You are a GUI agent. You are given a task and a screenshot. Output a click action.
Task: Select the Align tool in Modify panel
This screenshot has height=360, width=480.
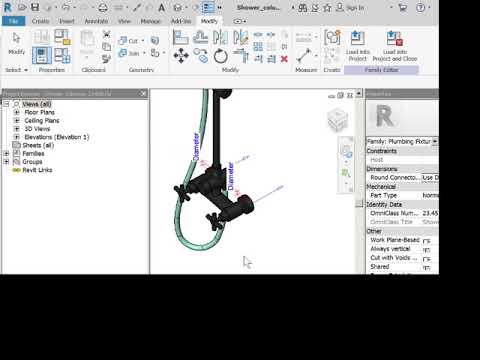coord(181,37)
